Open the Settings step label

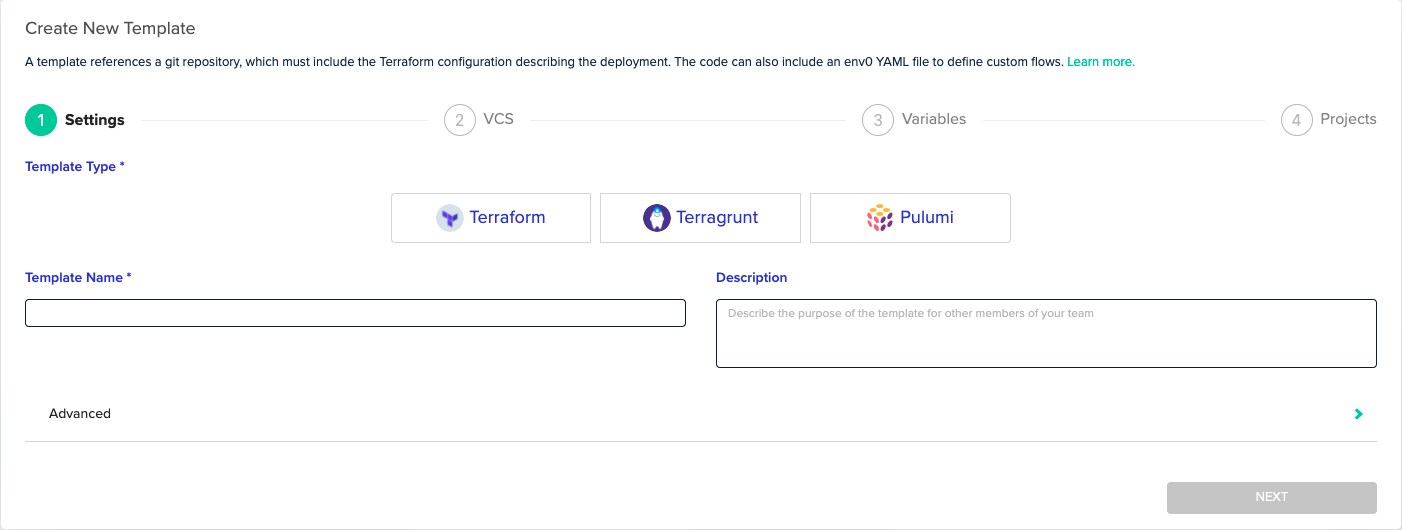click(x=95, y=120)
